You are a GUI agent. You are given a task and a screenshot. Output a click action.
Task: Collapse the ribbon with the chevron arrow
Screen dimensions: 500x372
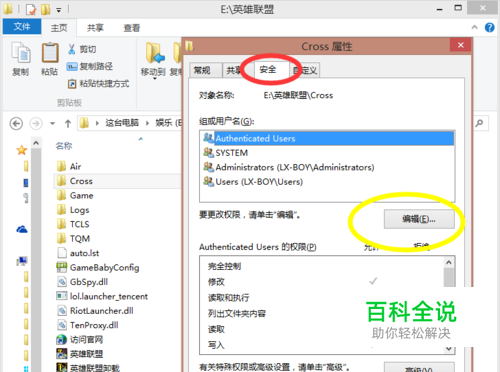[475, 27]
